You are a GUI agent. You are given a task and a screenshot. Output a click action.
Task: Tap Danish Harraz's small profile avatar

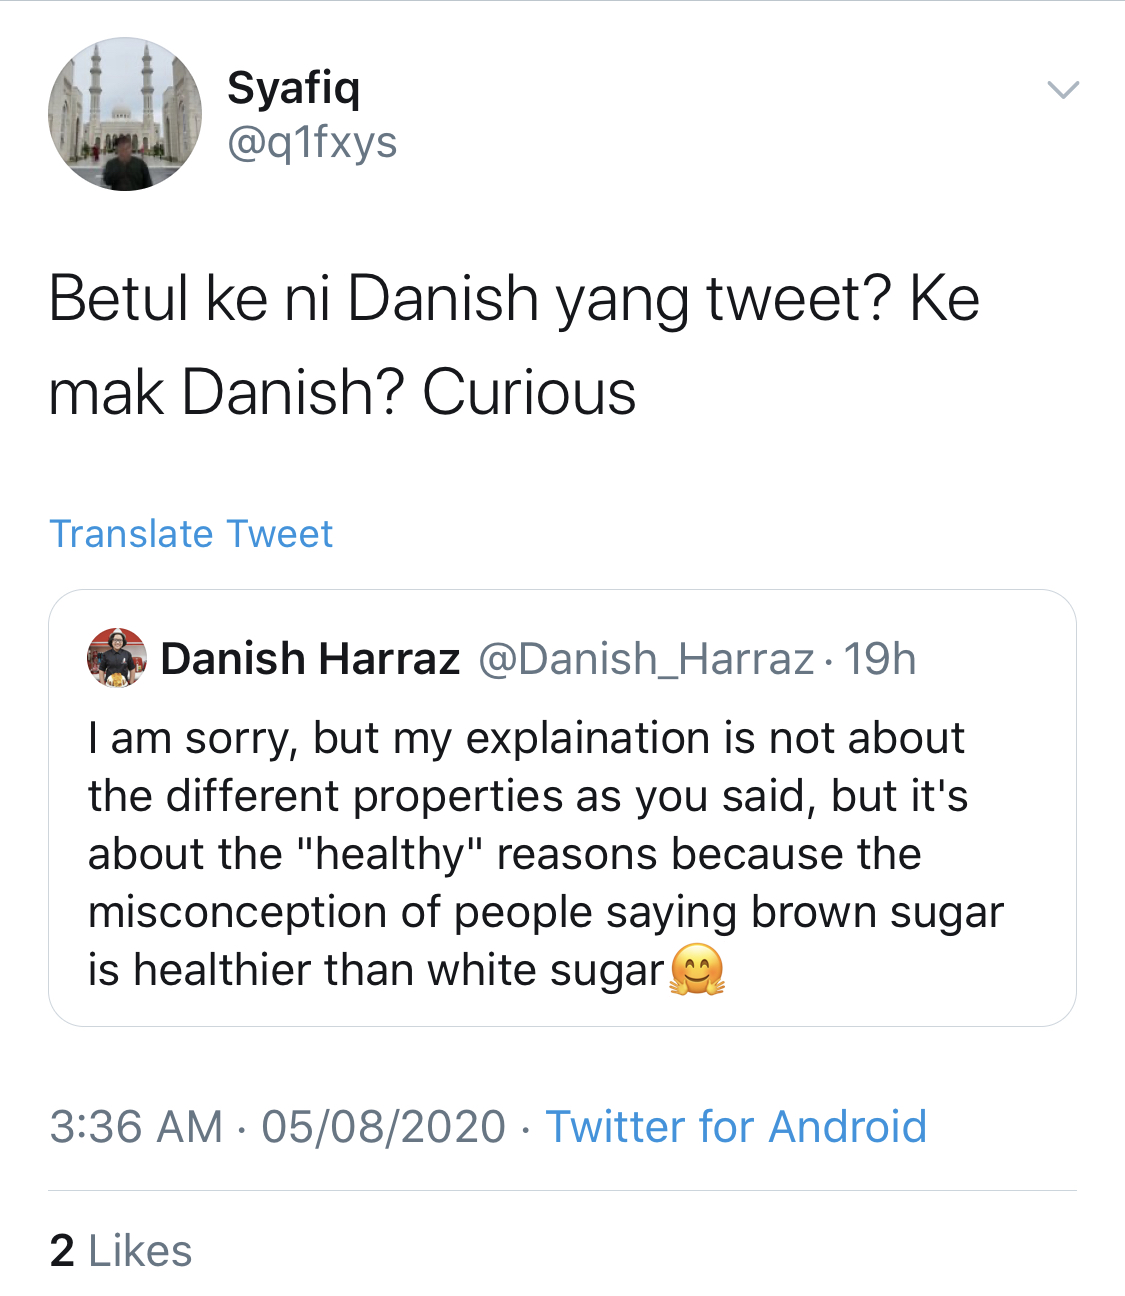click(x=117, y=658)
